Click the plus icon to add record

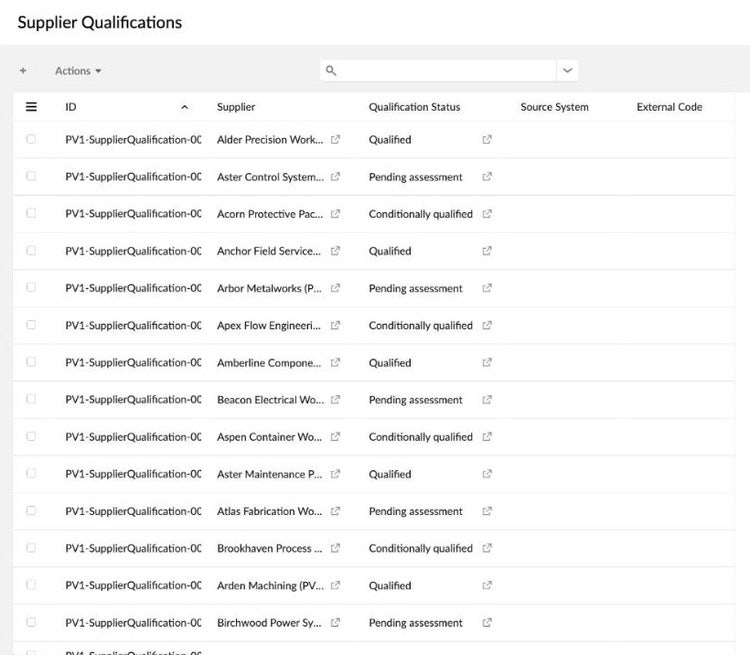click(23, 71)
